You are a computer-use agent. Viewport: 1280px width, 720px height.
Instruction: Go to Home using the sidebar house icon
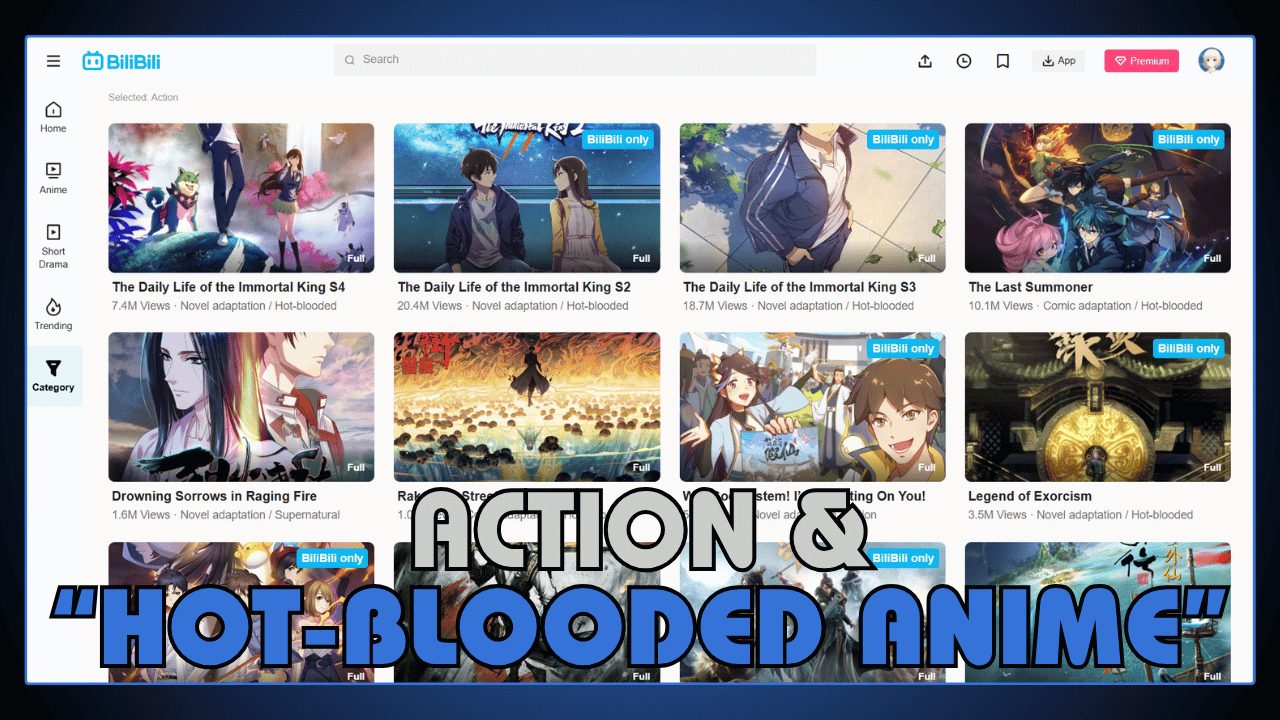[x=52, y=112]
